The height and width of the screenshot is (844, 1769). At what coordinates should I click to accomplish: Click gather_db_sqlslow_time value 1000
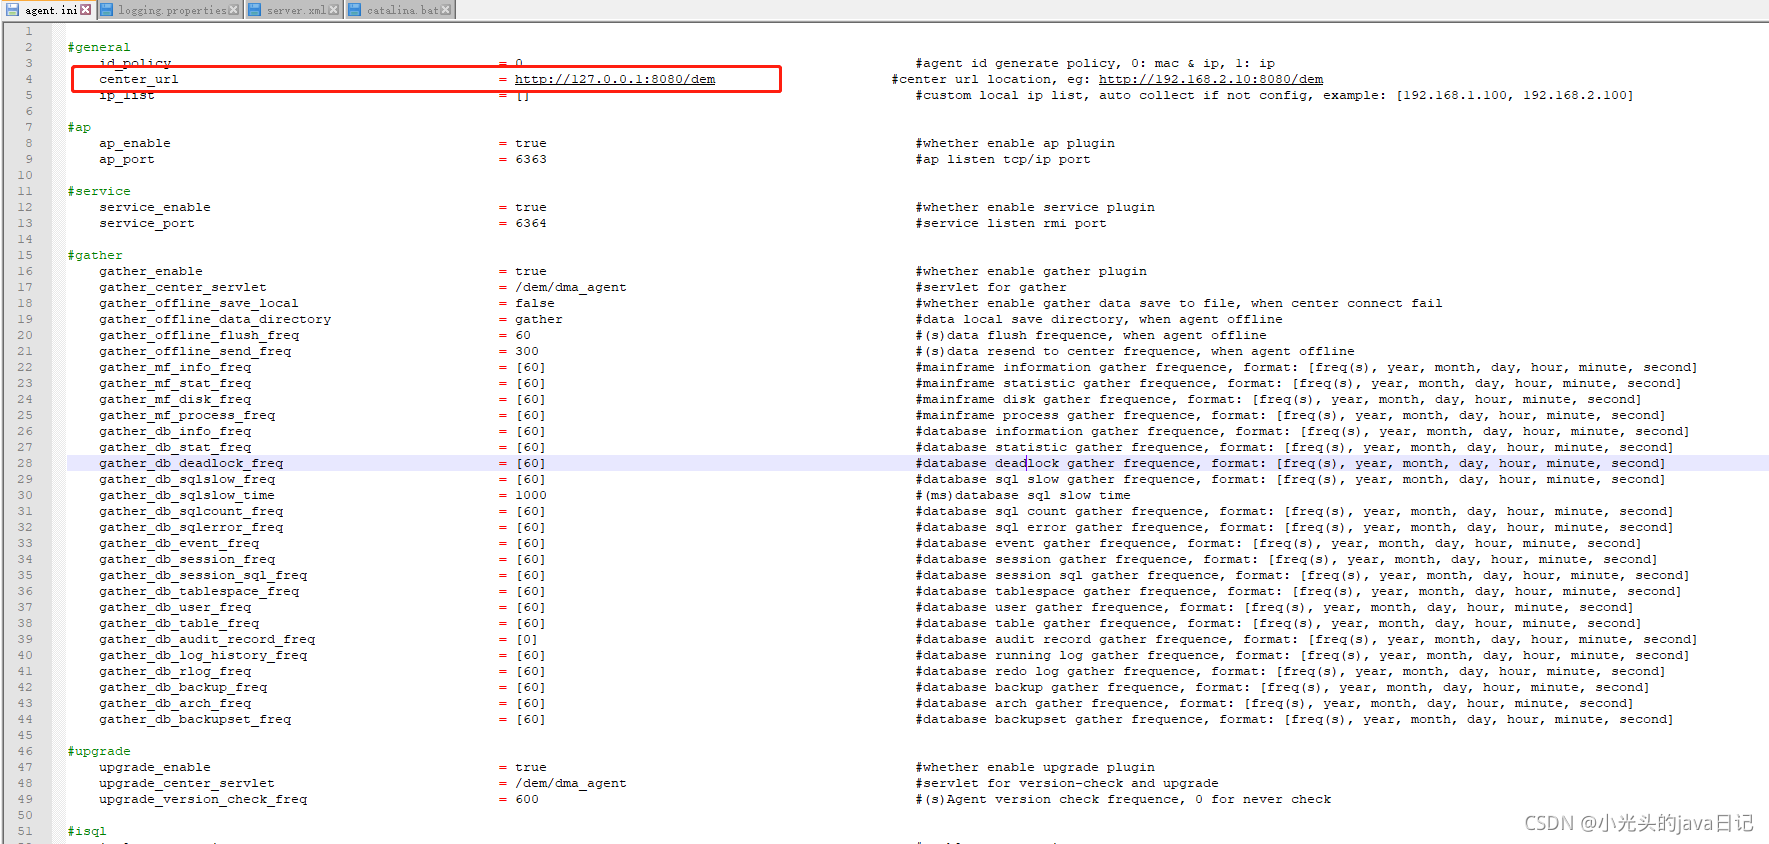click(531, 495)
